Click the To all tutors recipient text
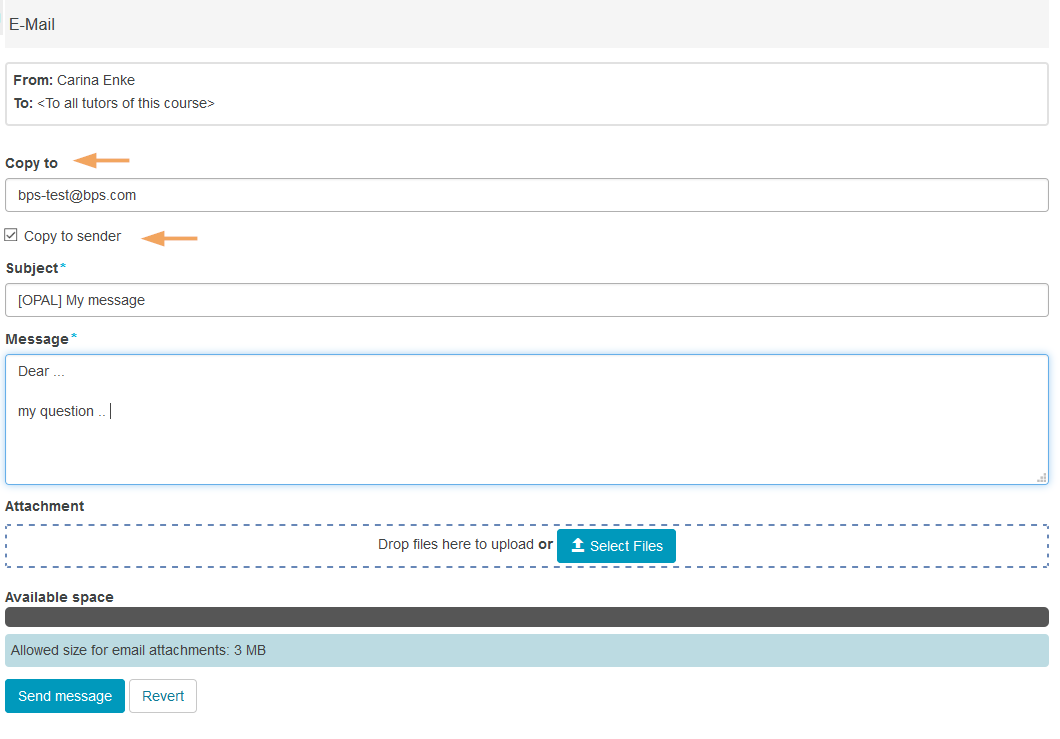This screenshot has width=1060, height=739. tap(126, 103)
